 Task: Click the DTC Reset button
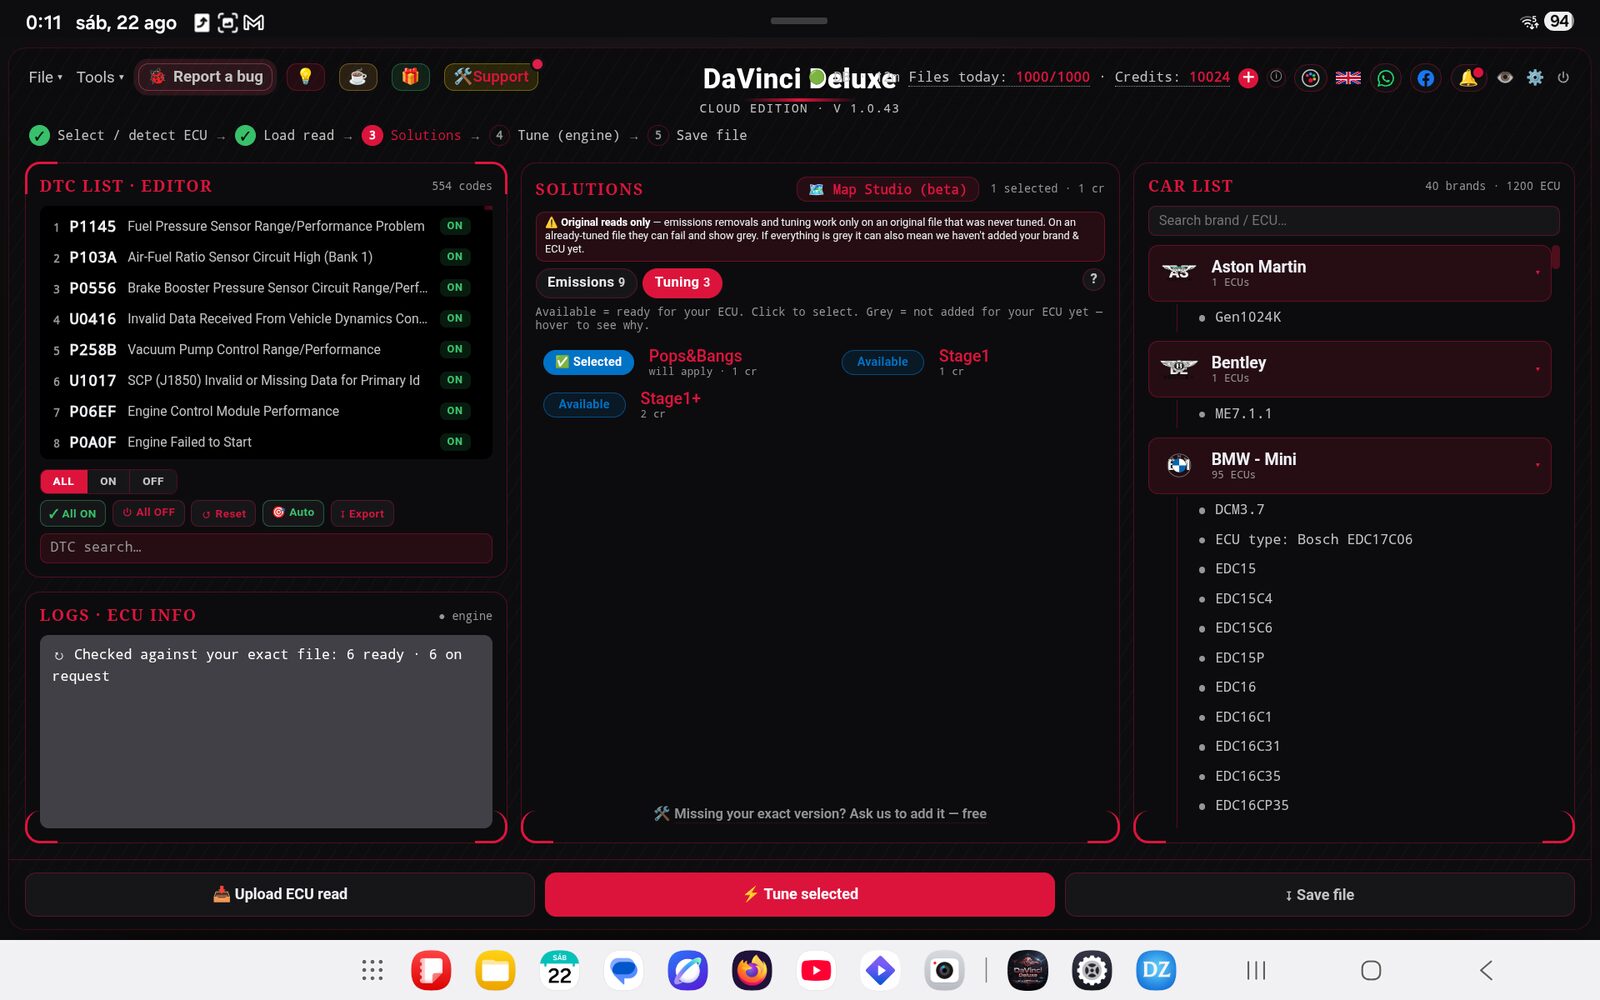coord(223,513)
